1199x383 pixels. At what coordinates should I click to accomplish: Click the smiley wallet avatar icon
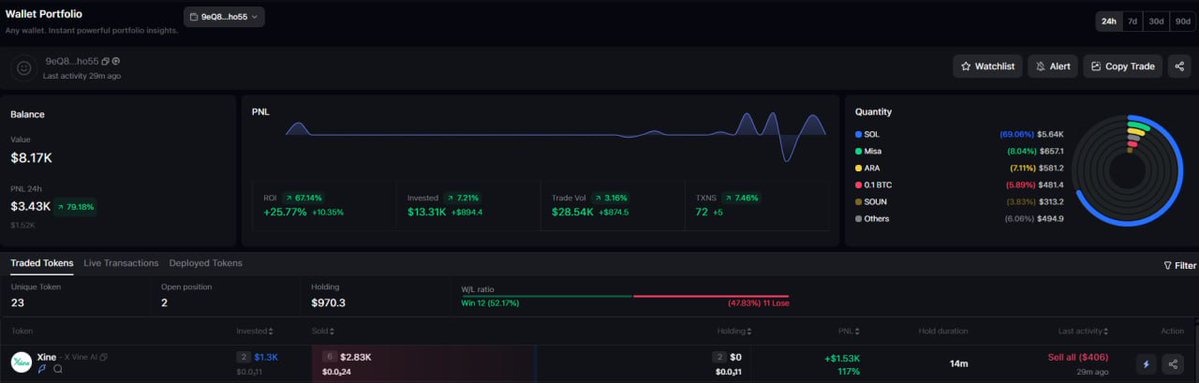pos(24,67)
